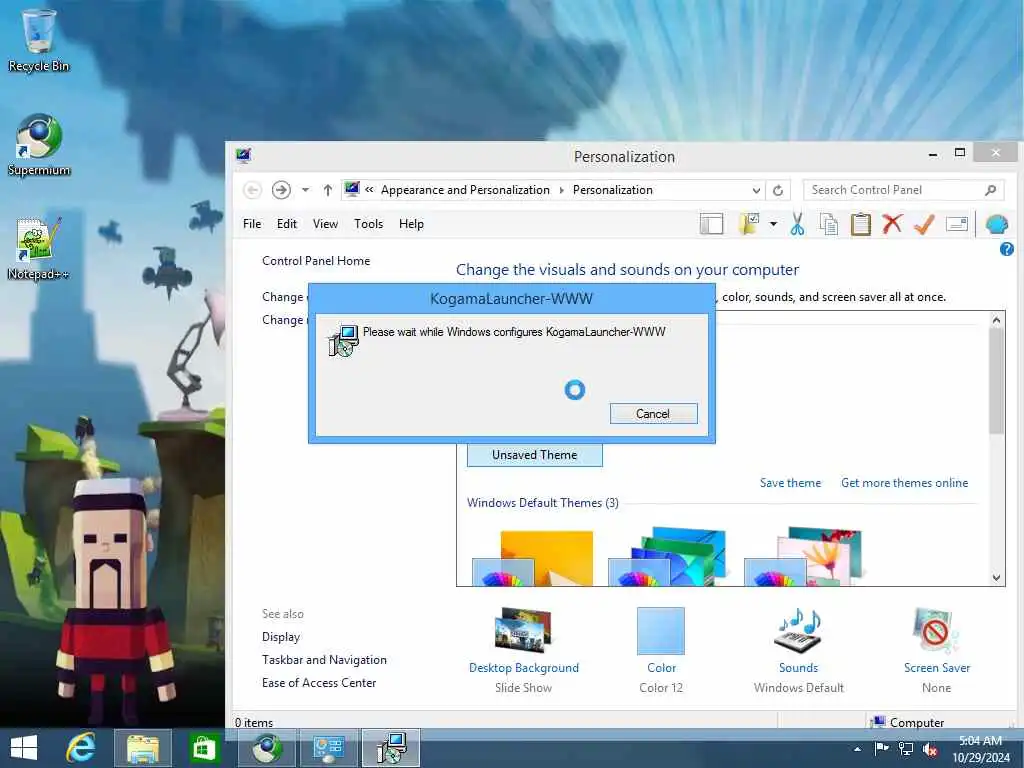The height and width of the screenshot is (768, 1024).
Task: Click the double-chevron at the breadcrumb start
Action: (x=369, y=189)
